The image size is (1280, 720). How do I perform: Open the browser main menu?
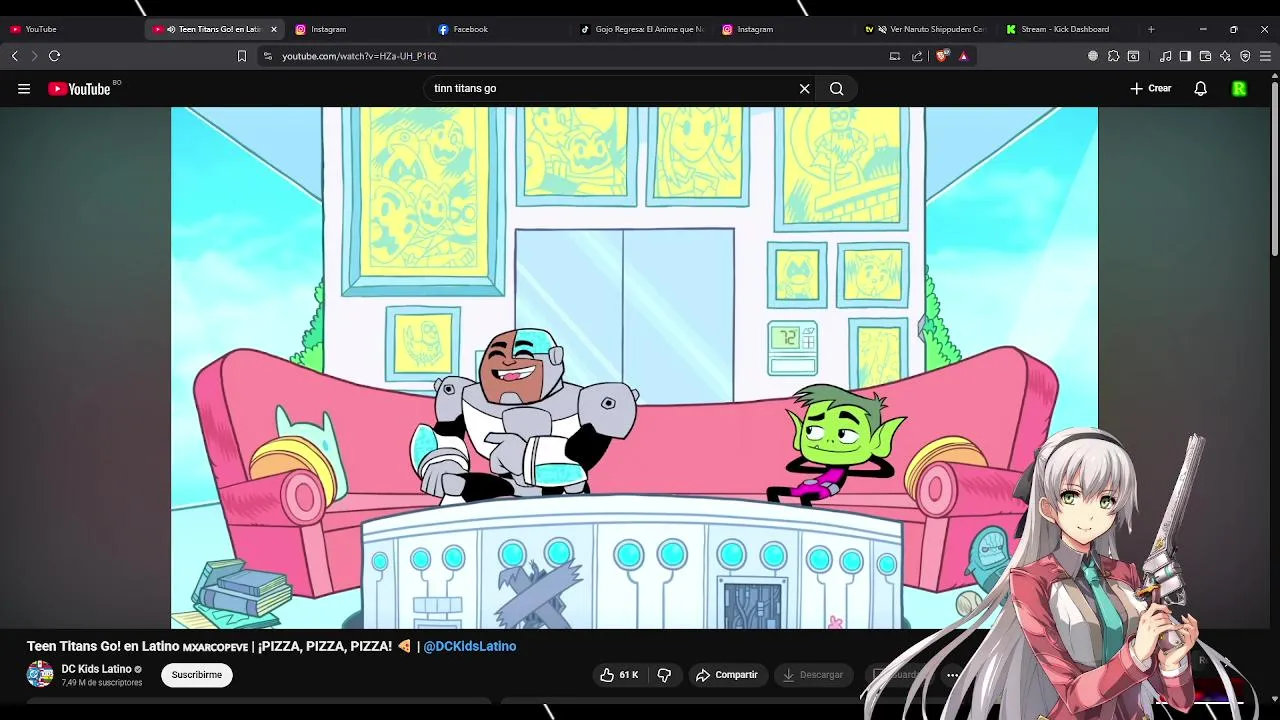point(1265,56)
